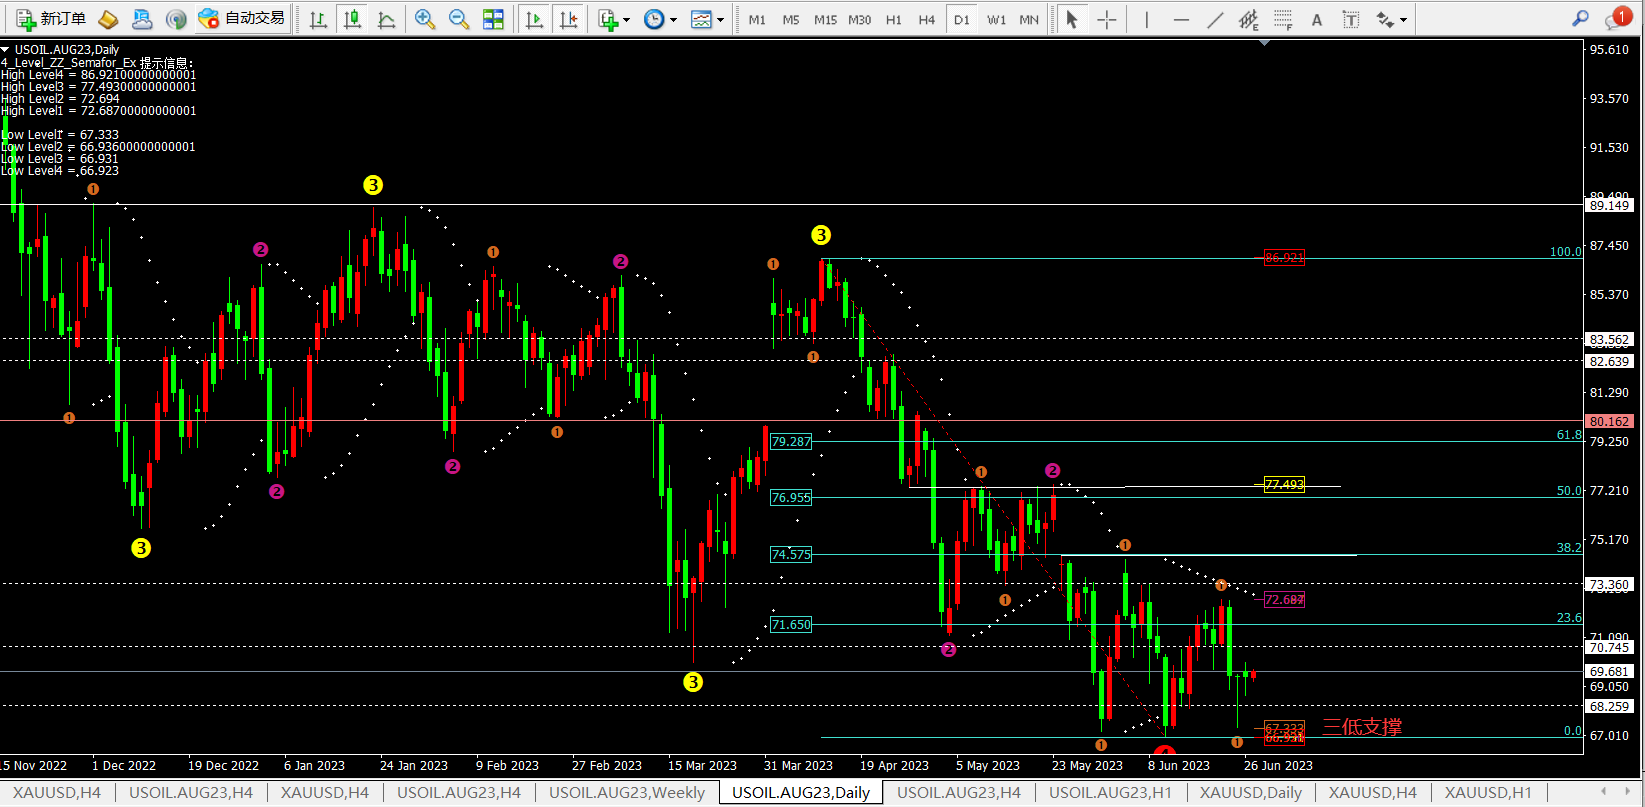The image size is (1645, 807).
Task: Open the notifications chat bubble
Action: (x=1616, y=18)
